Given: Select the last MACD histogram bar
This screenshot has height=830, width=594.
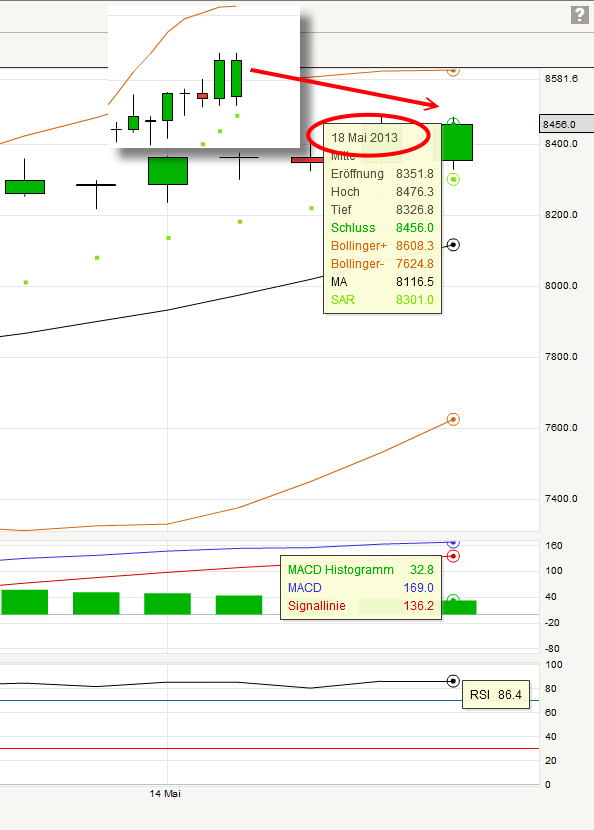Looking at the screenshot, I should tap(460, 607).
